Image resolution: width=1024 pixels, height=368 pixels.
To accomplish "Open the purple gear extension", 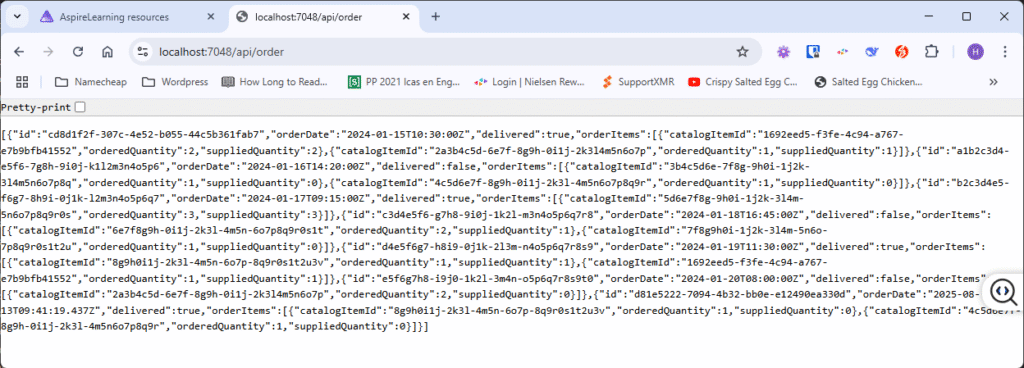I will [783, 52].
